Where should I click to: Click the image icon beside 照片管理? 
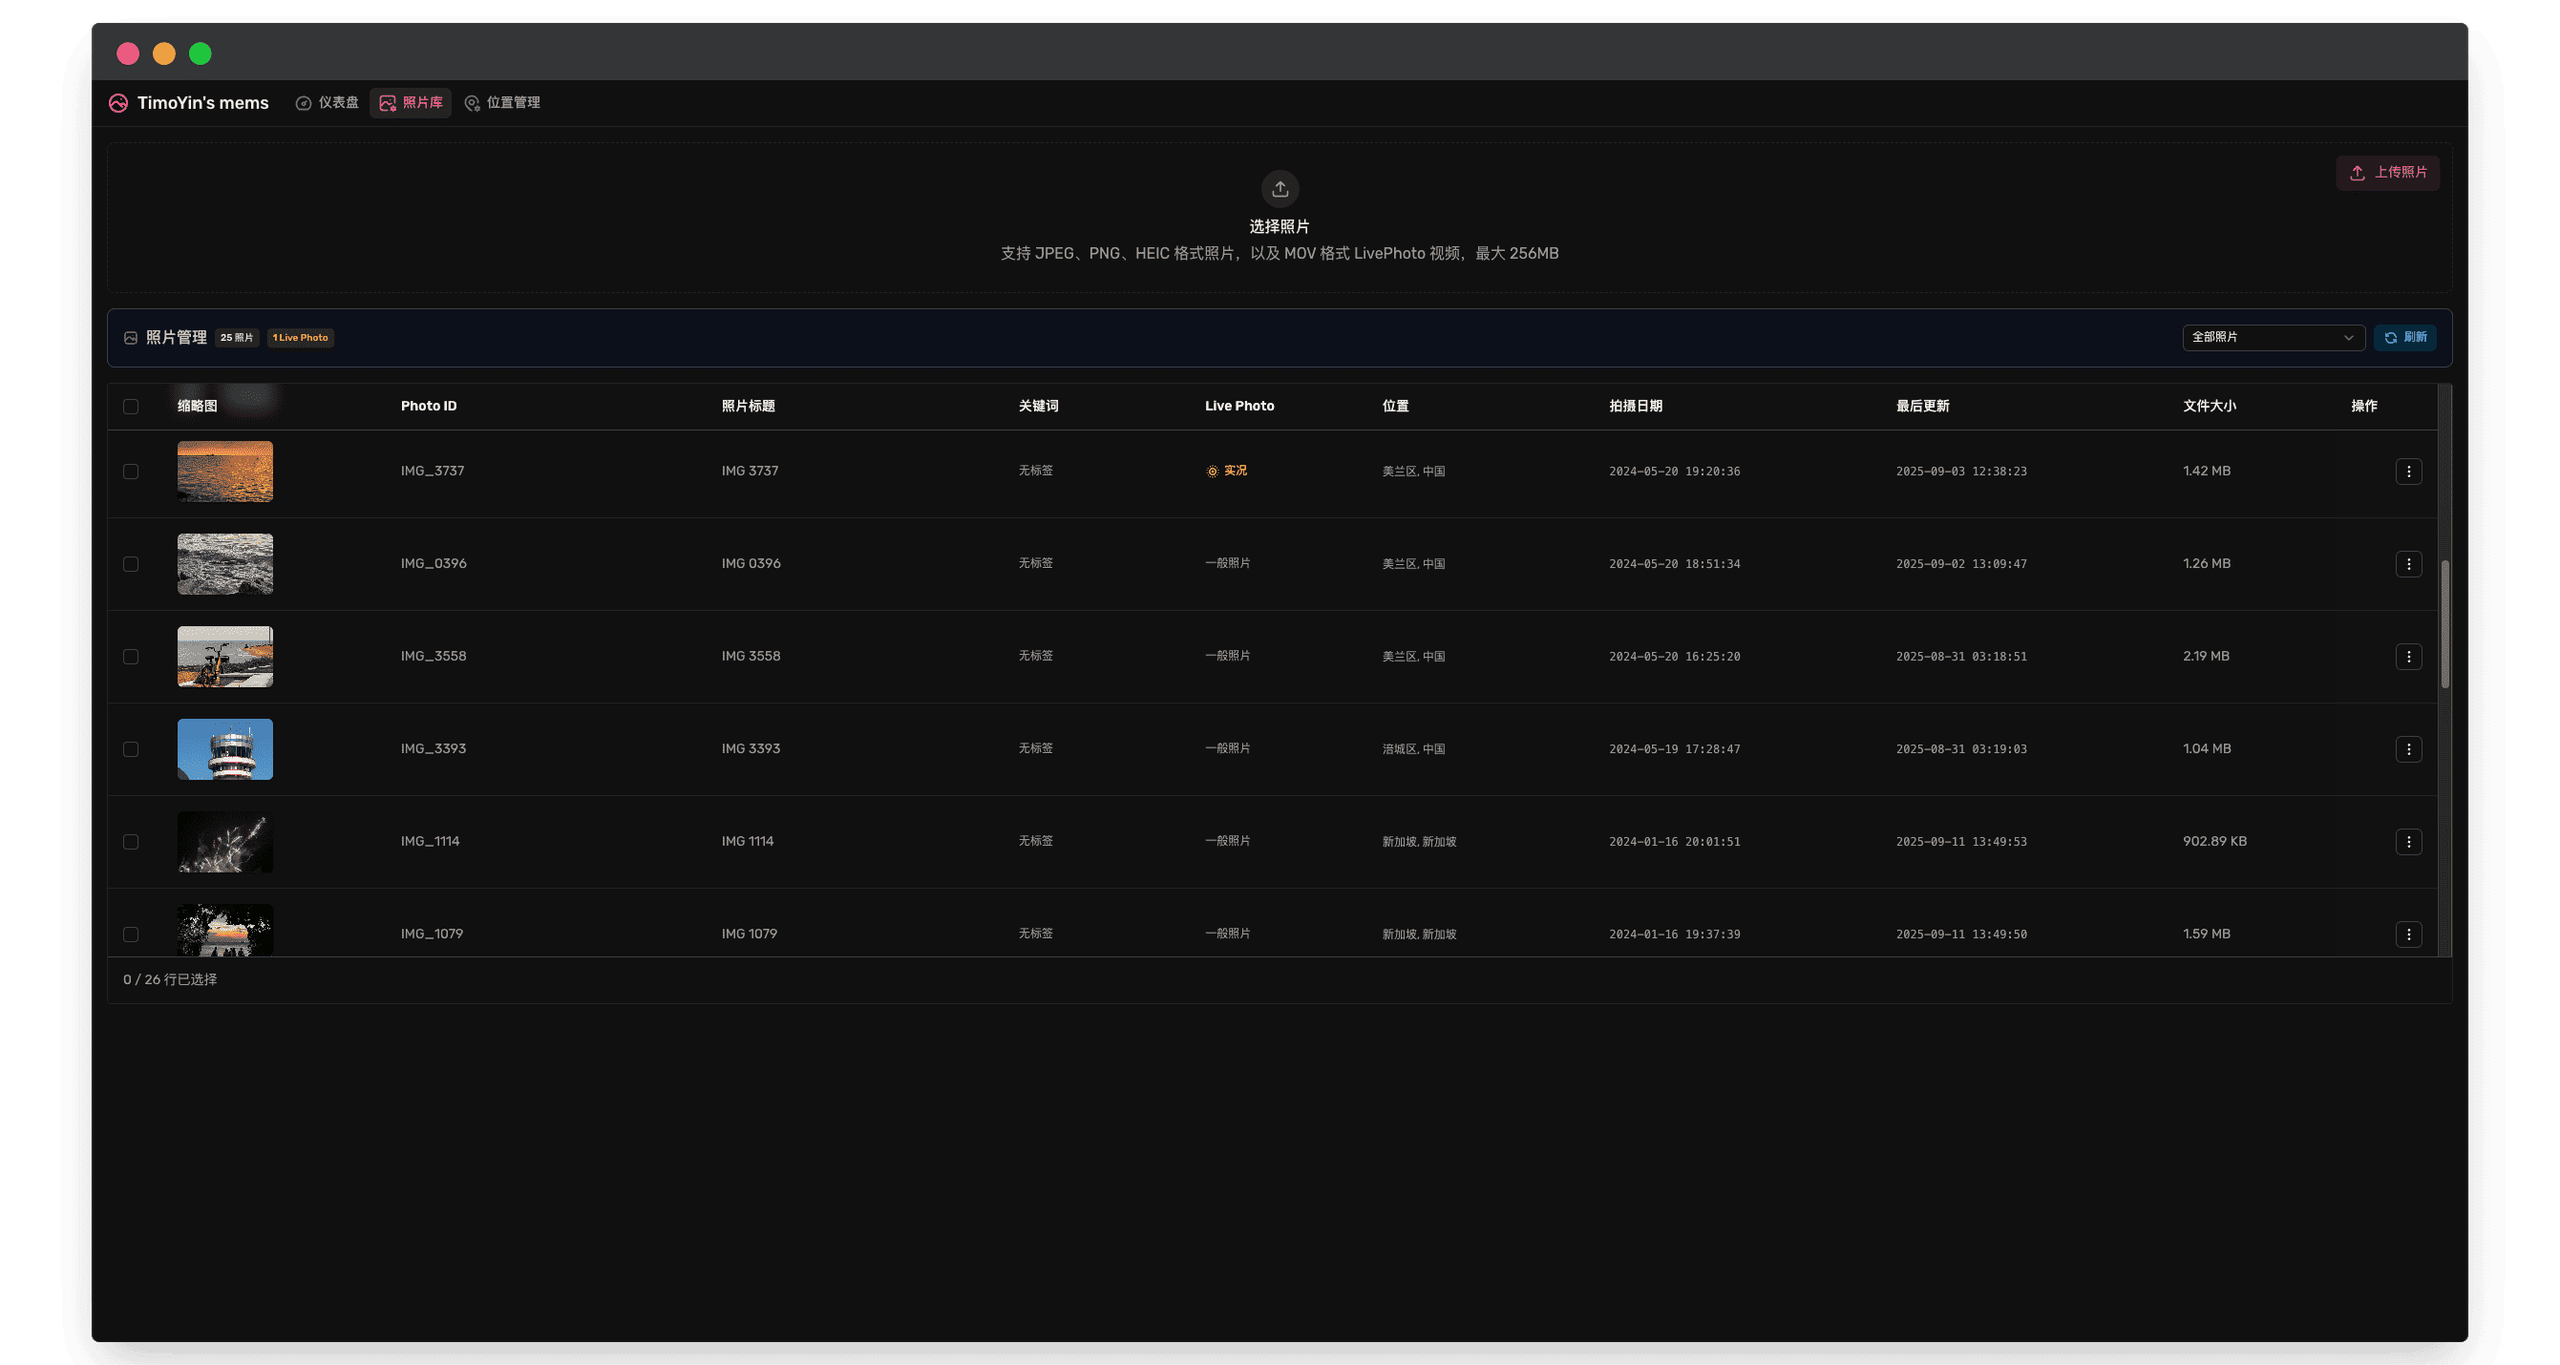point(130,338)
